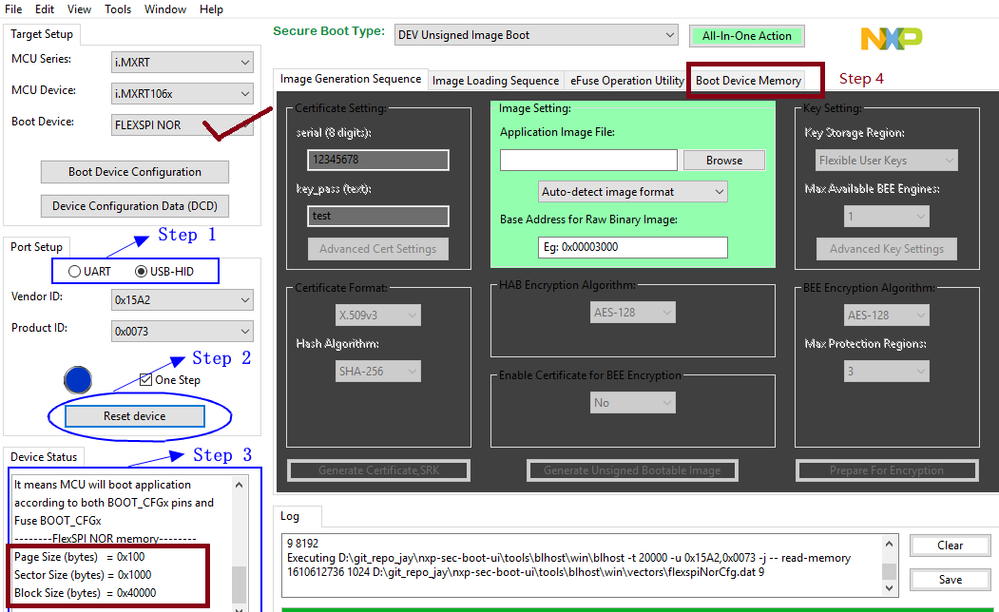999x612 pixels.
Task: Click the Device Status scrollbar up arrow
Action: tap(239, 485)
